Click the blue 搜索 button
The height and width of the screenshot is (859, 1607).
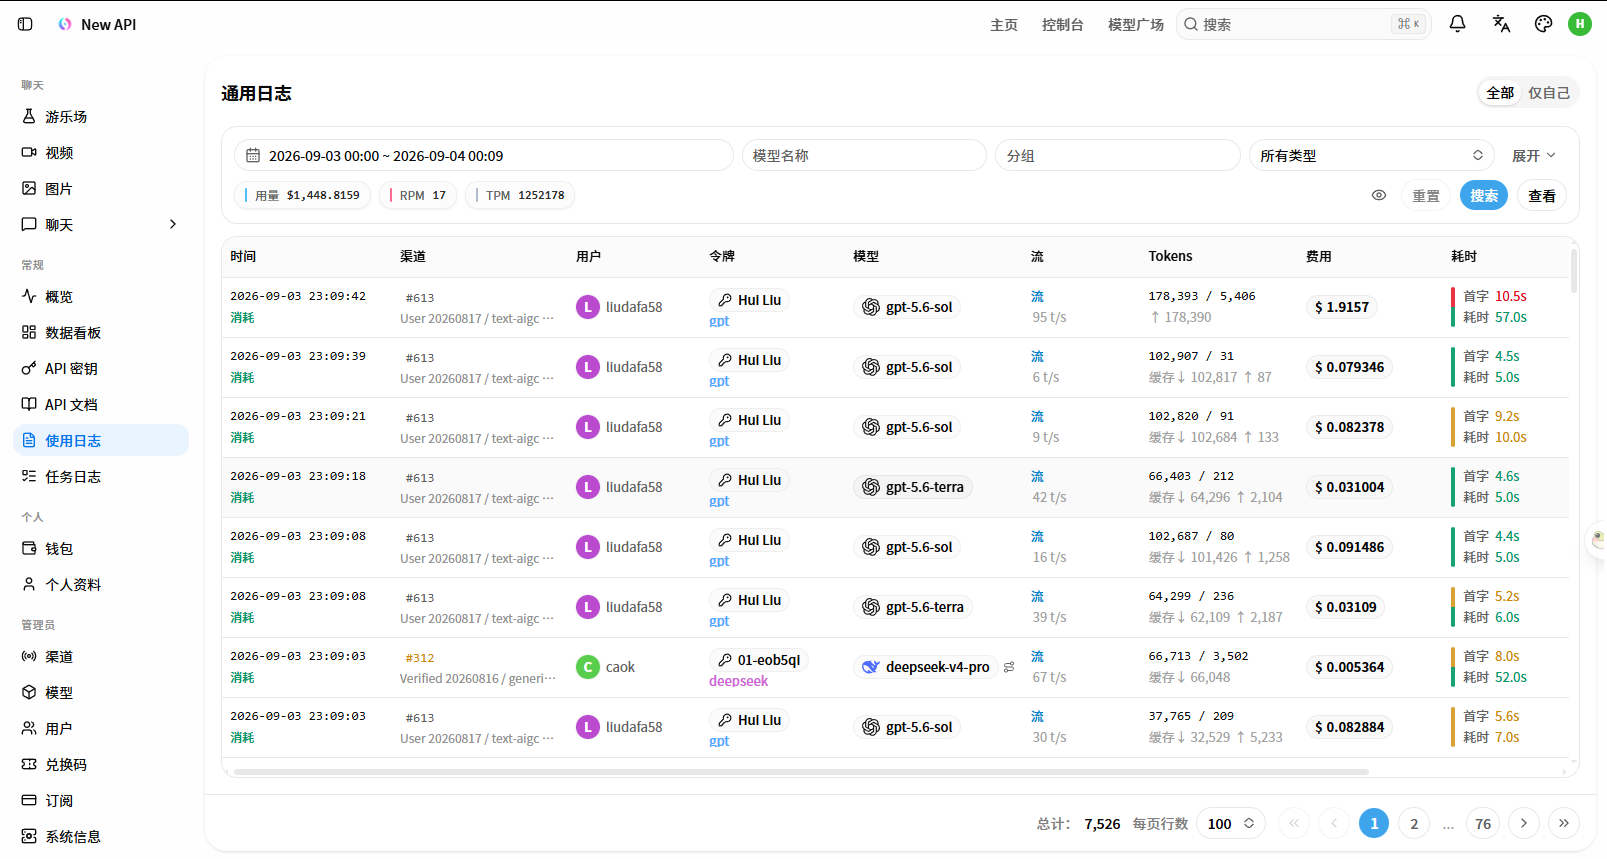pyautogui.click(x=1484, y=196)
